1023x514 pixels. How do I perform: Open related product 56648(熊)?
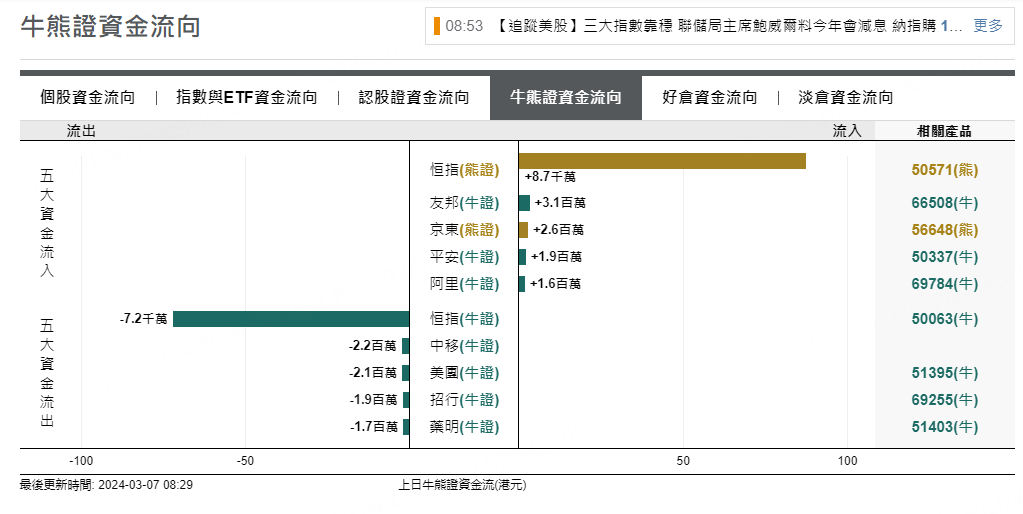(x=945, y=230)
